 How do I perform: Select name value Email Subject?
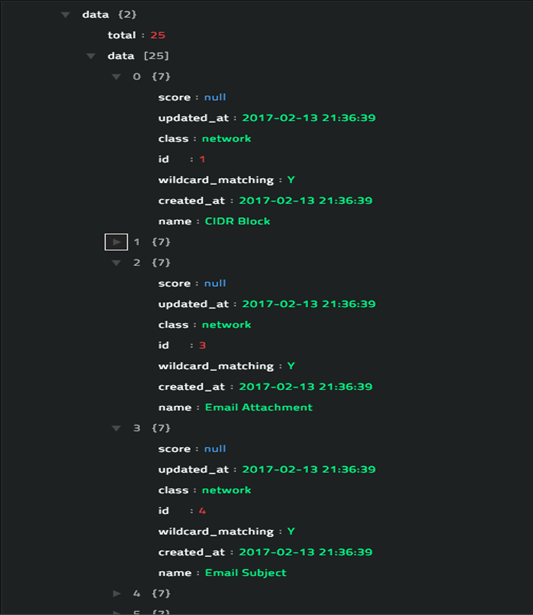[x=246, y=573]
